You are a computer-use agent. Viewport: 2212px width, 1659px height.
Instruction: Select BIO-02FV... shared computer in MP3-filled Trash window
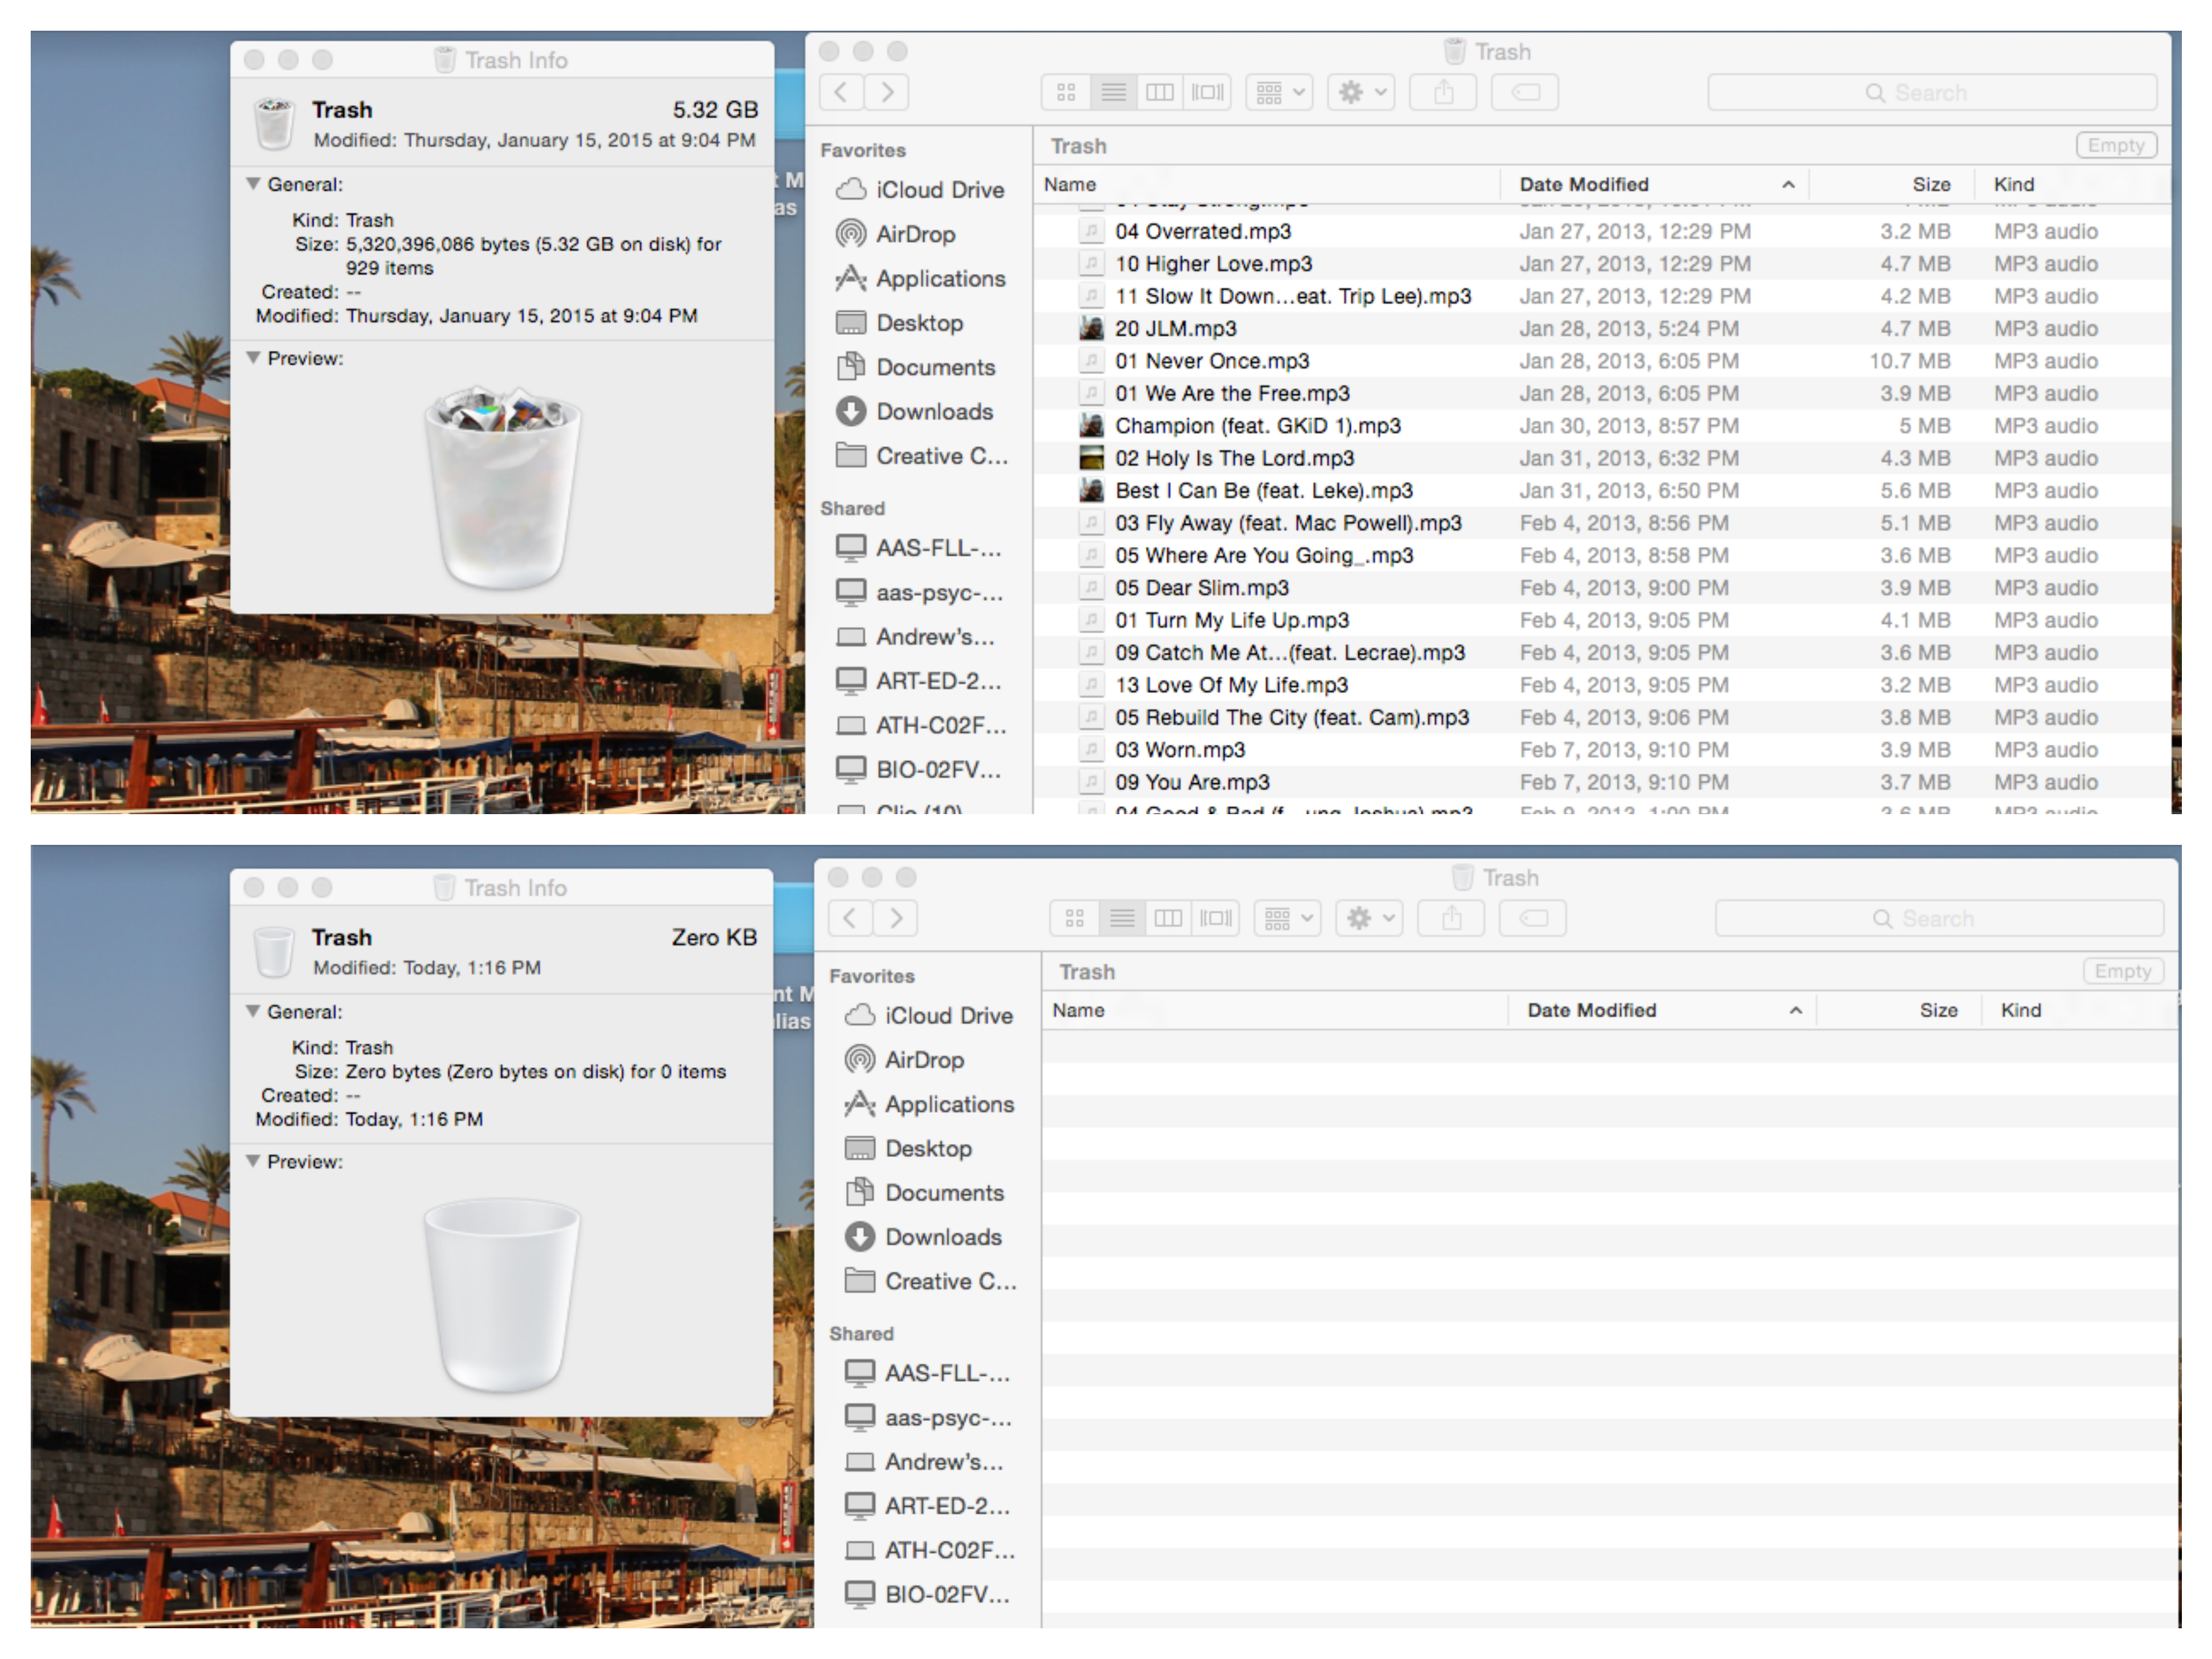point(918,769)
